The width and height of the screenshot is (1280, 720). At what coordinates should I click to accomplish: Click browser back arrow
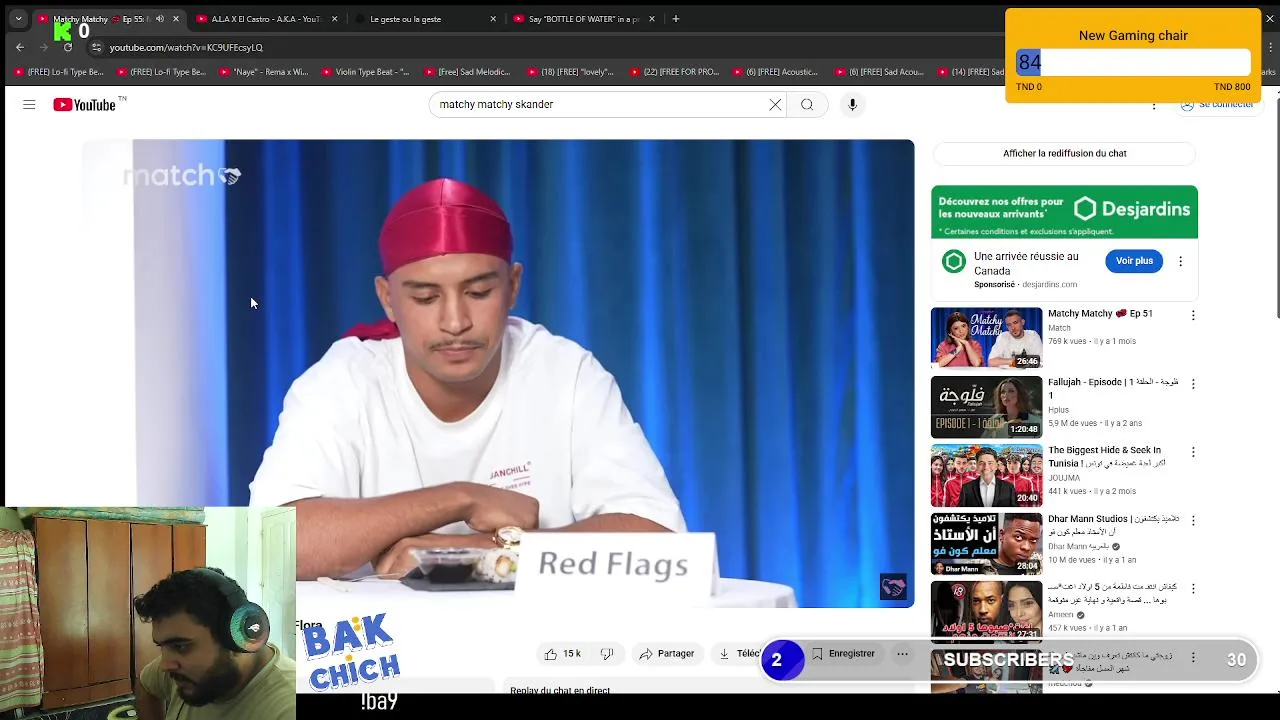pos(20,47)
